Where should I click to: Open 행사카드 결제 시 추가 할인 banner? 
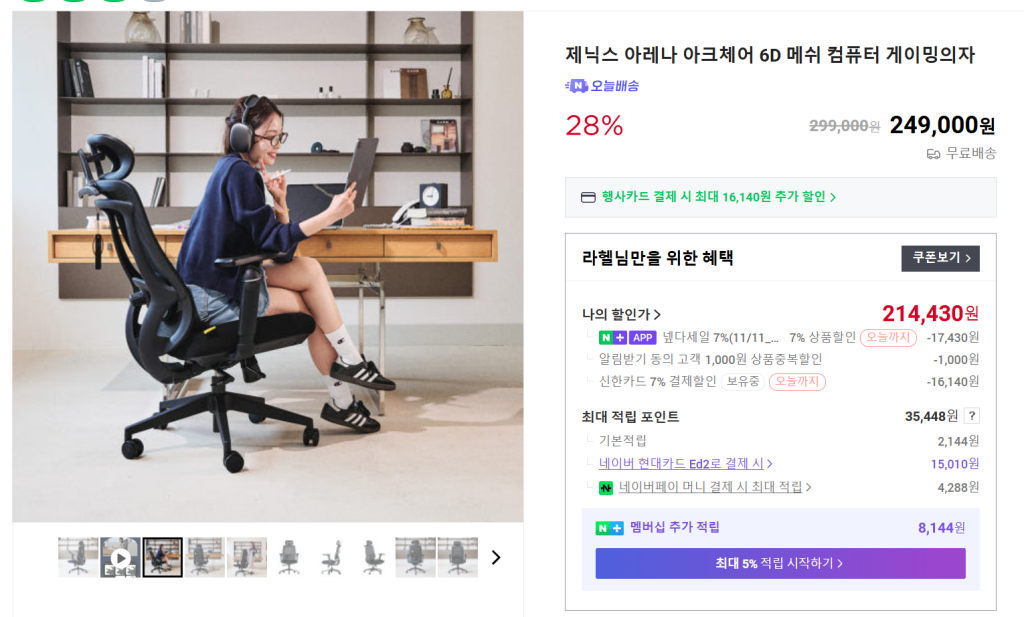click(x=718, y=197)
